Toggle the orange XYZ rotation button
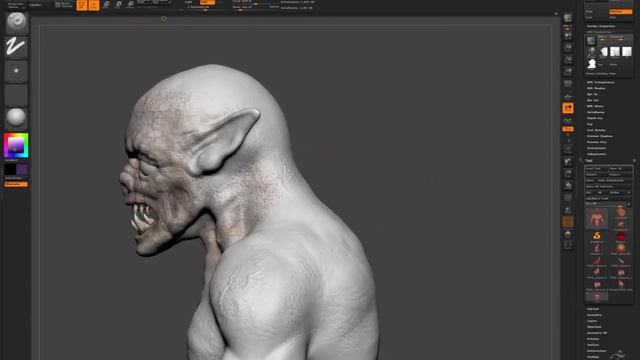 click(568, 129)
